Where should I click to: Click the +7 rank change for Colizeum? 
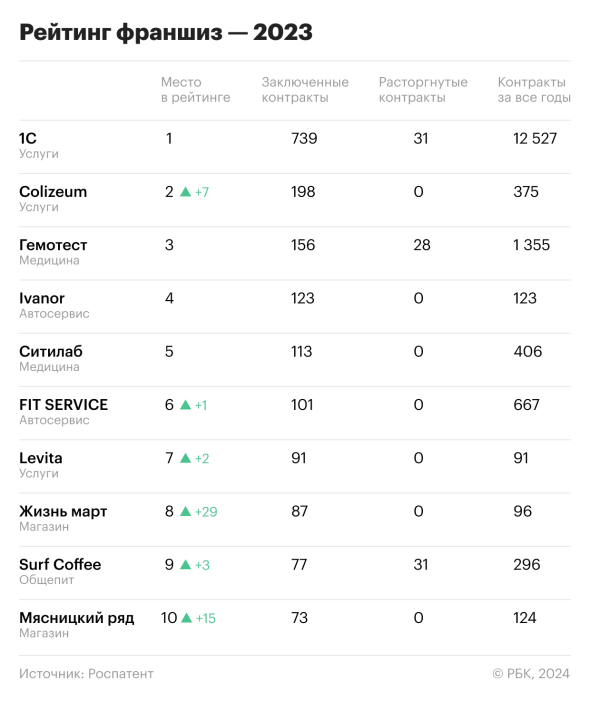coord(202,192)
